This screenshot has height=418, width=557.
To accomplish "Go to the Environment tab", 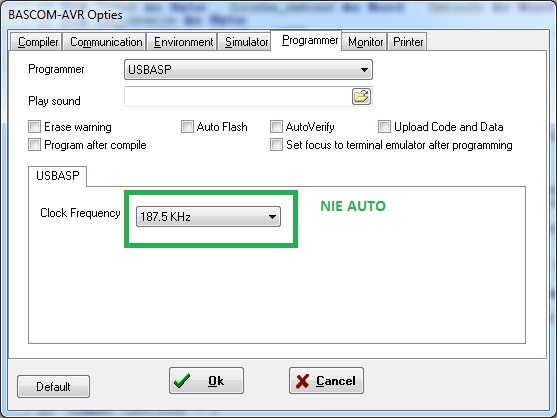I will point(182,42).
